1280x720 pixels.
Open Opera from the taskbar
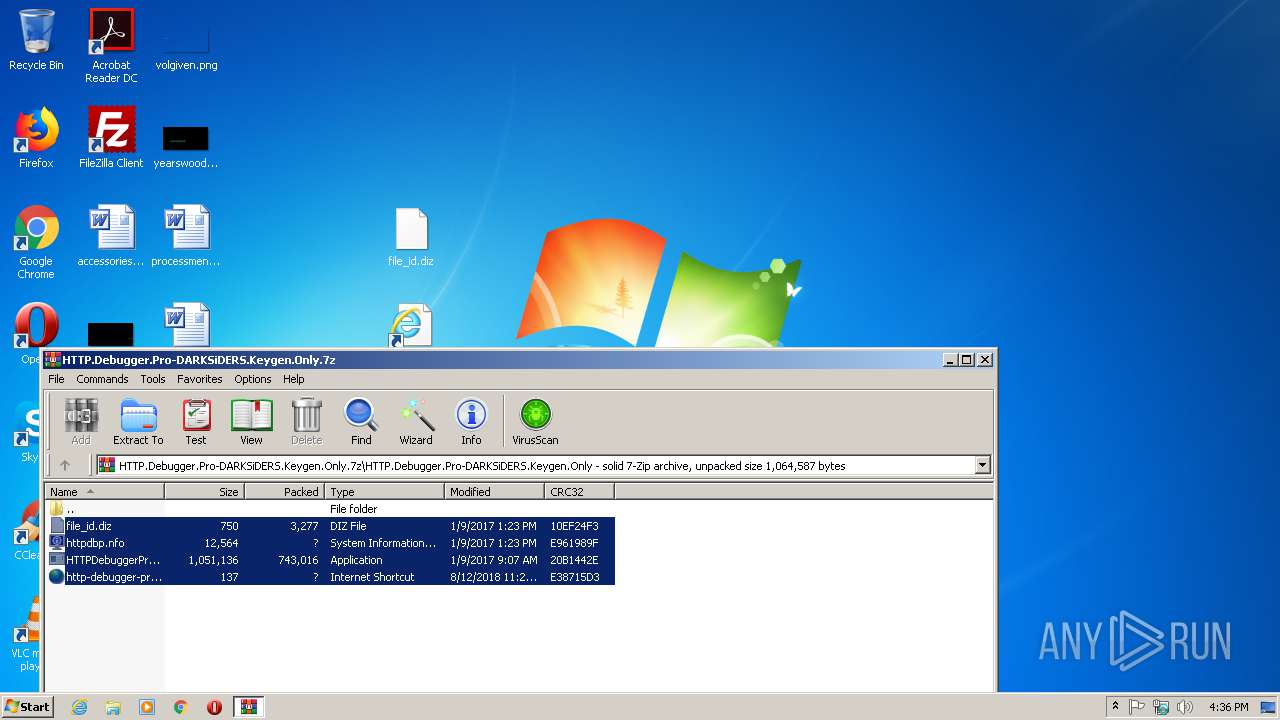coord(214,707)
